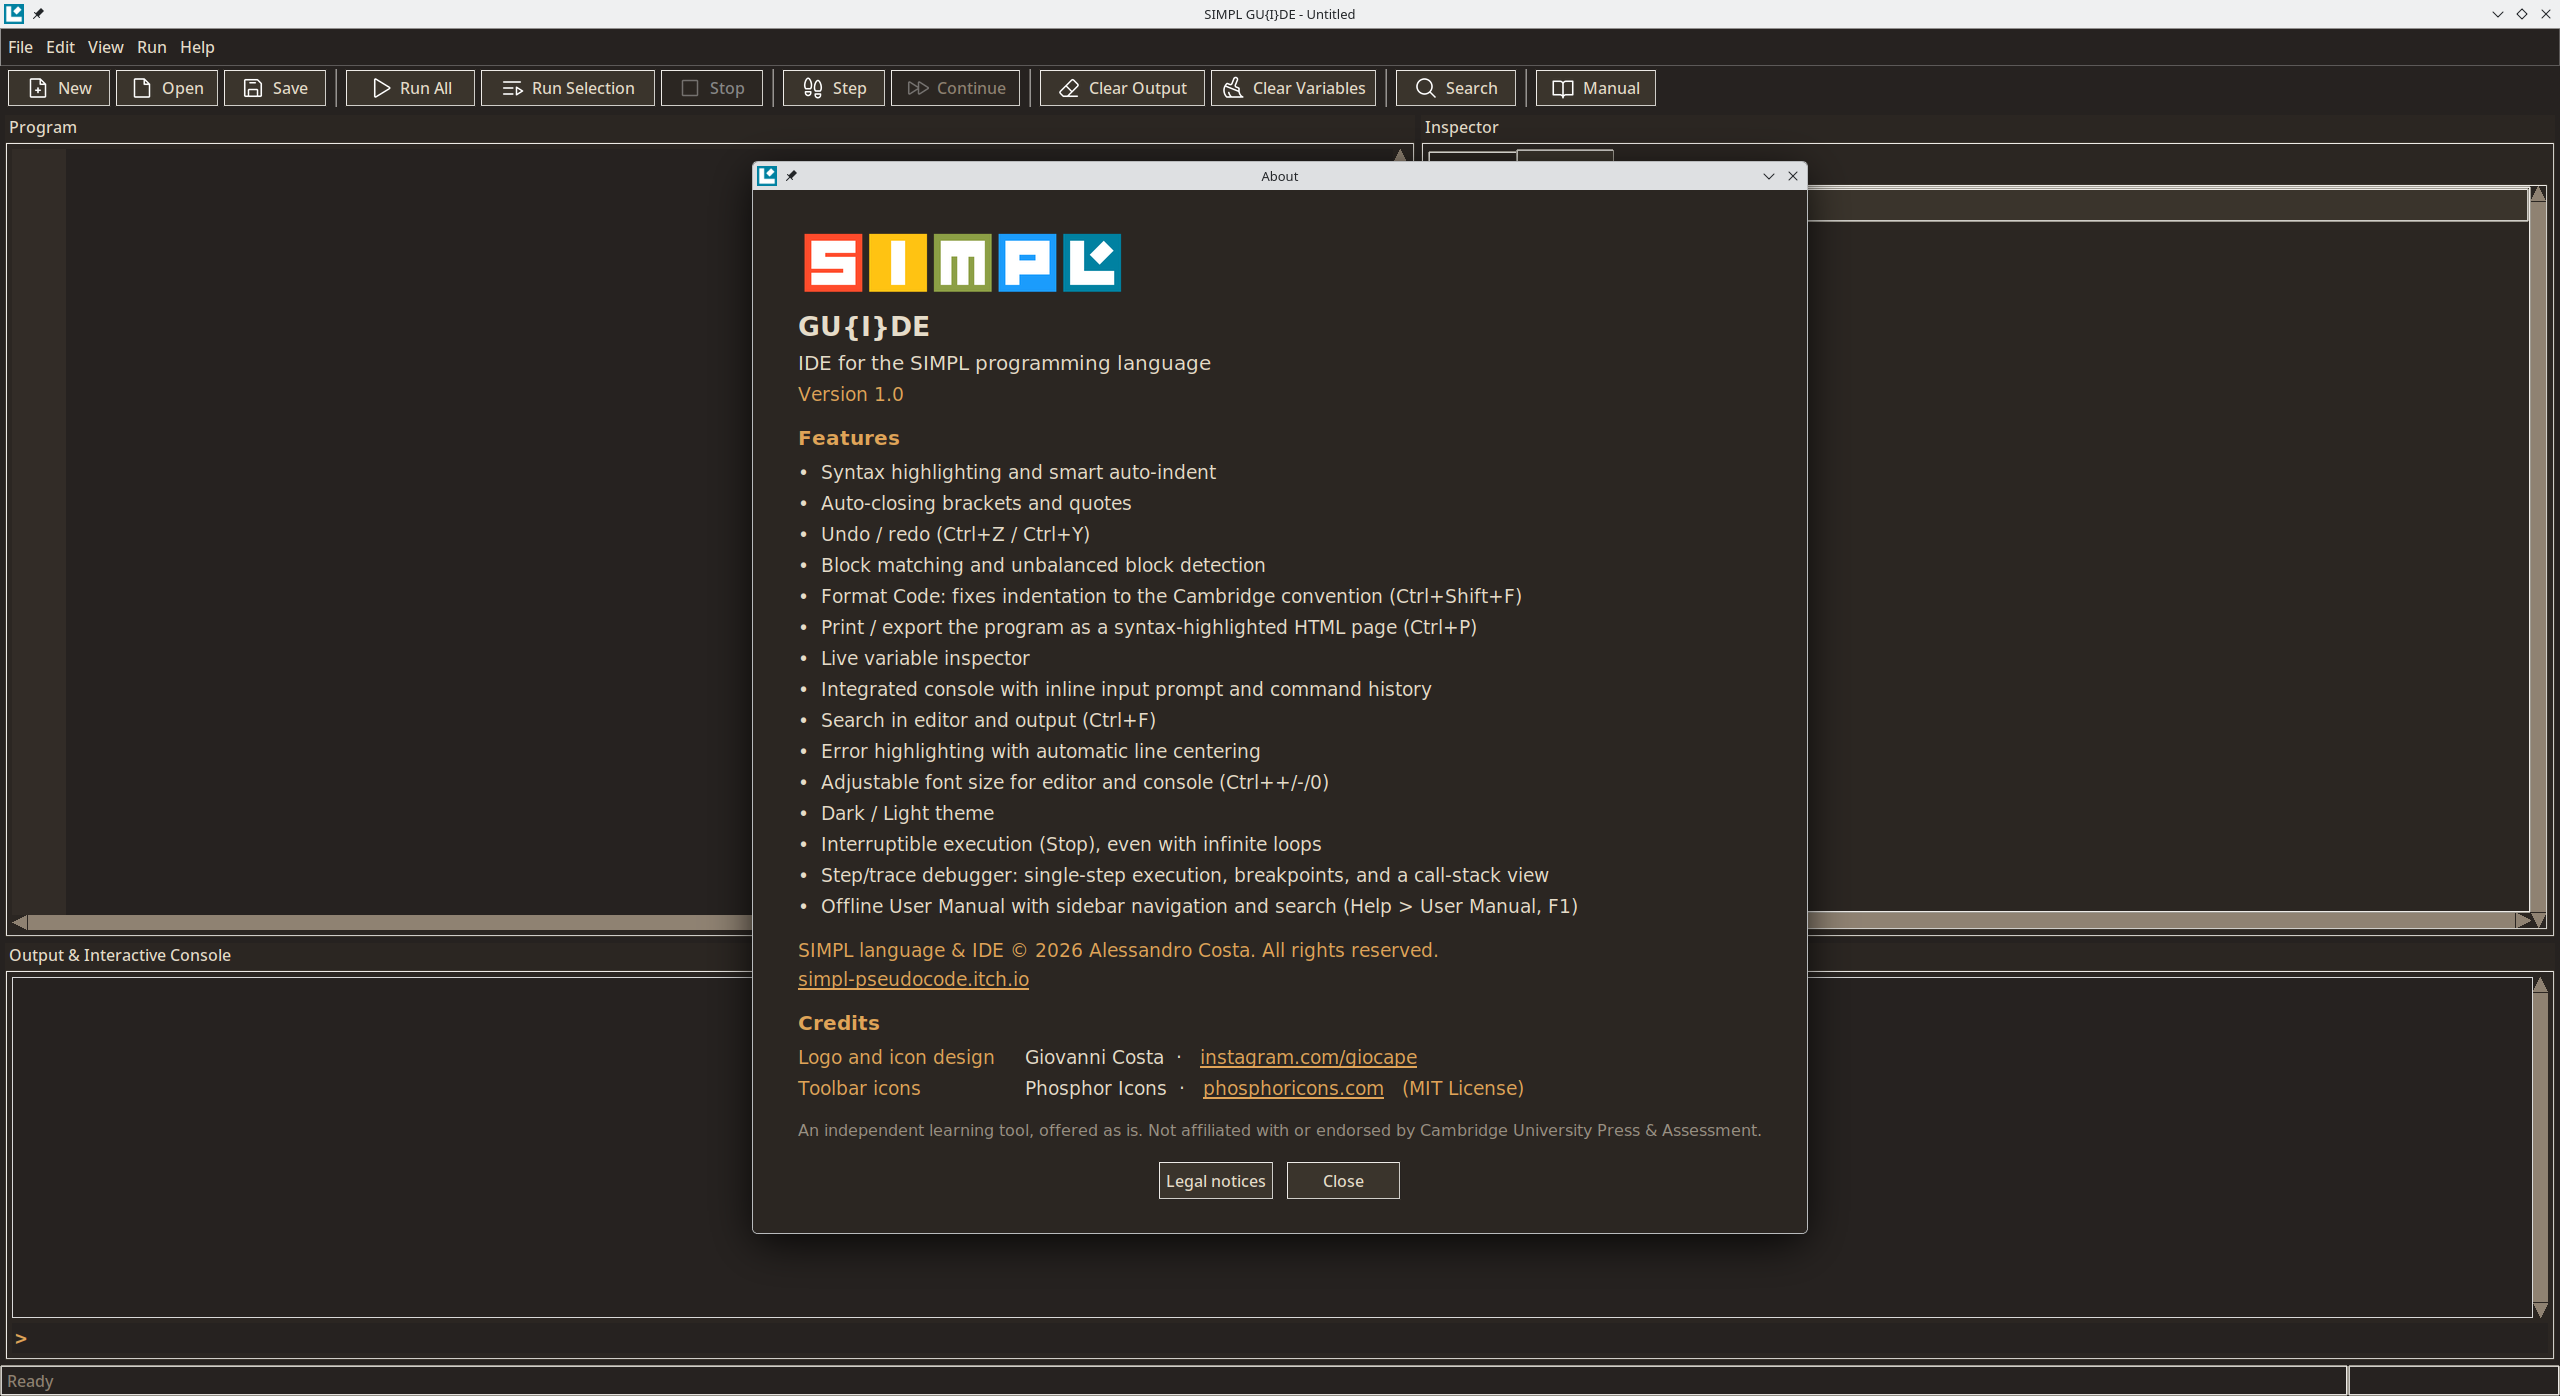Click the SIMPL logo image in About dialog
The image size is (2560, 1396).
point(962,263)
